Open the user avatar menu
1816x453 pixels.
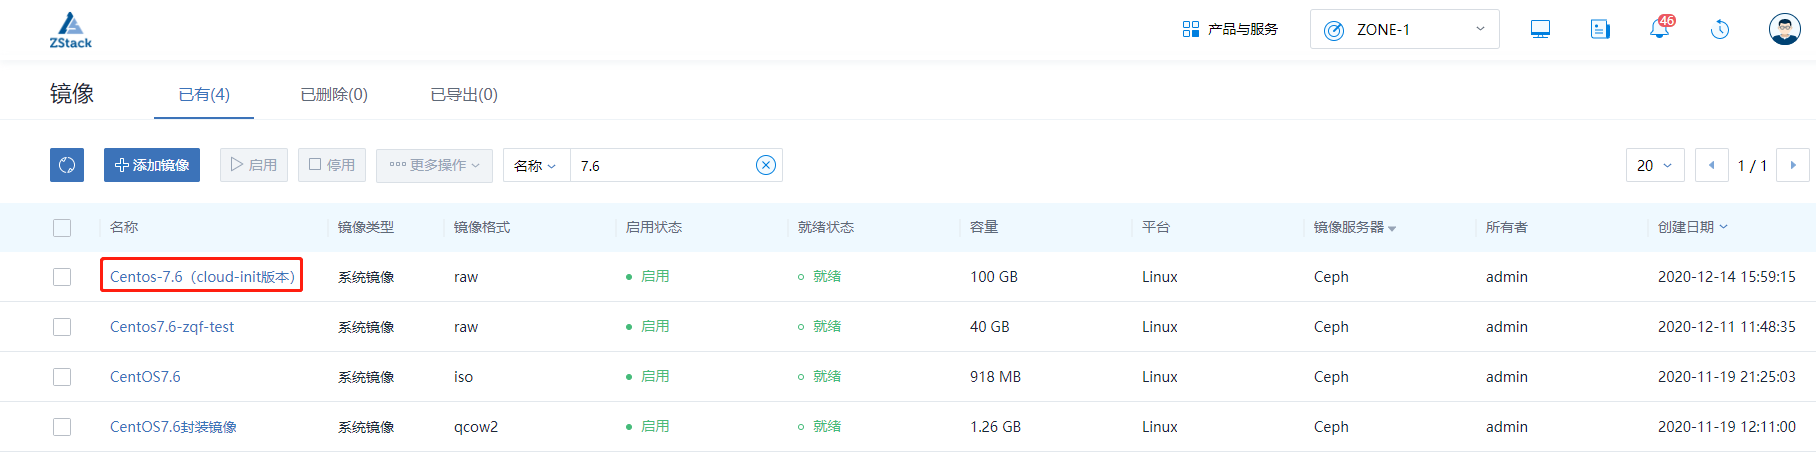[x=1784, y=29]
